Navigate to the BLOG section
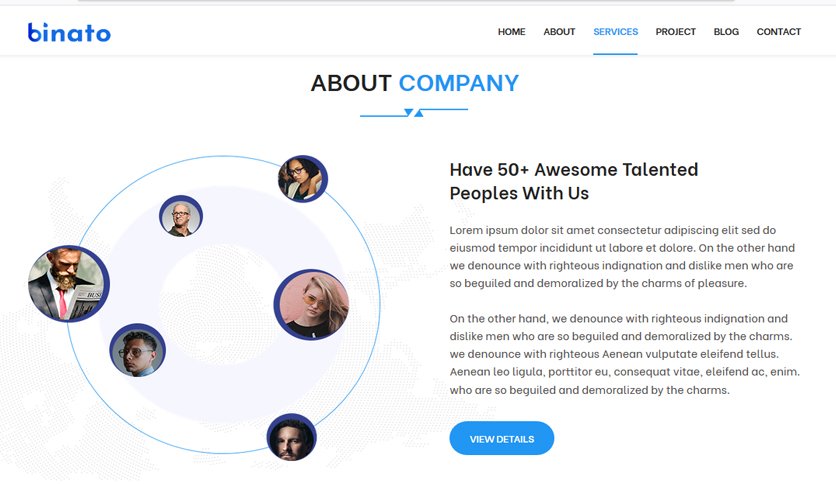Viewport: 836px width, 484px height. pos(726,32)
